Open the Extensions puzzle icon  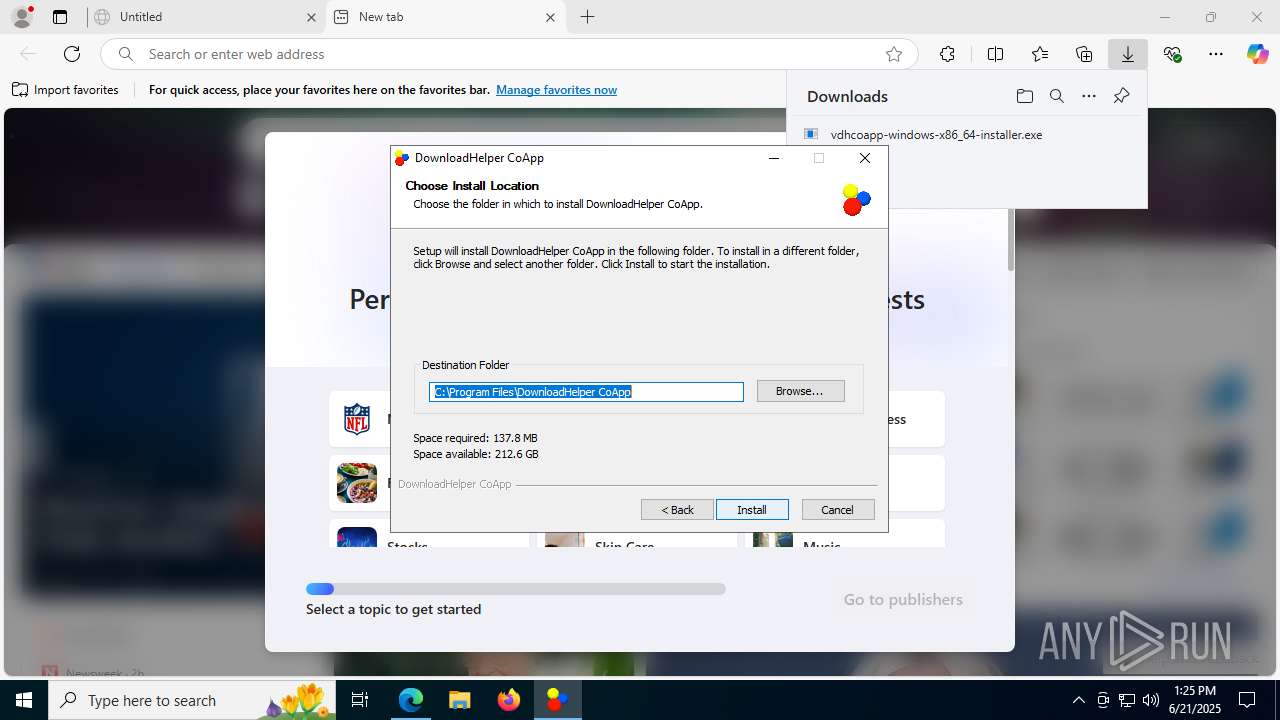point(947,54)
